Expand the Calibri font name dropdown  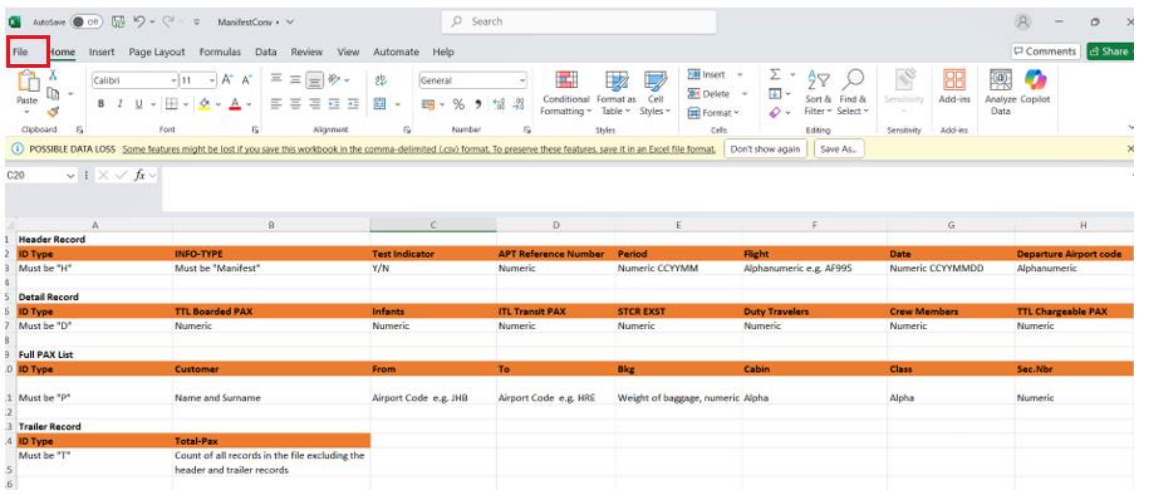pos(173,80)
